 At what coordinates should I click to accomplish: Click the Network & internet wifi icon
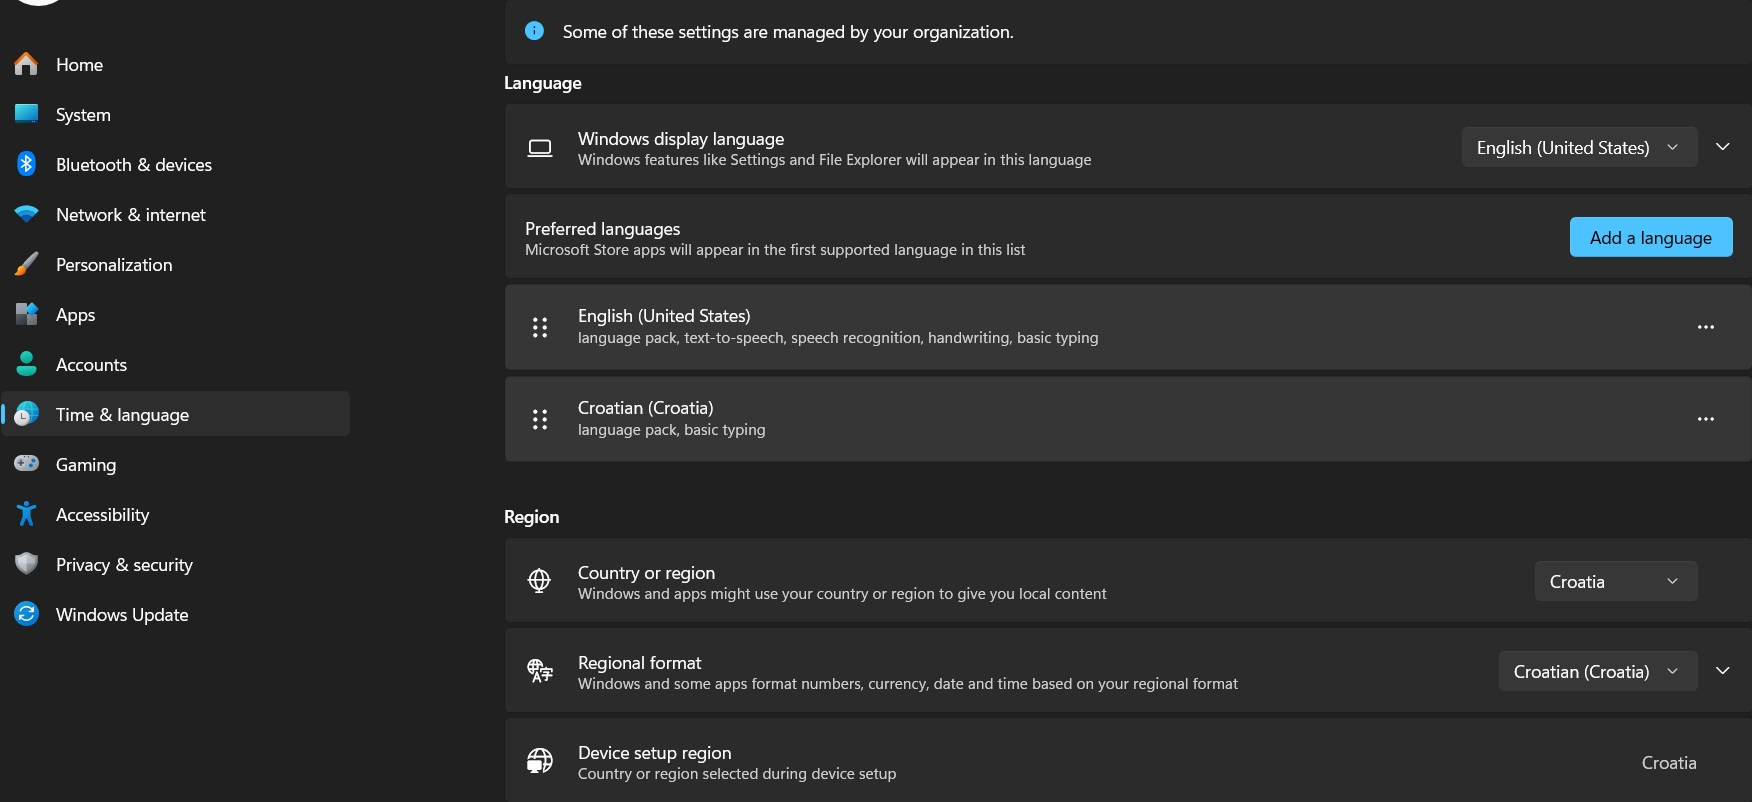pos(27,214)
